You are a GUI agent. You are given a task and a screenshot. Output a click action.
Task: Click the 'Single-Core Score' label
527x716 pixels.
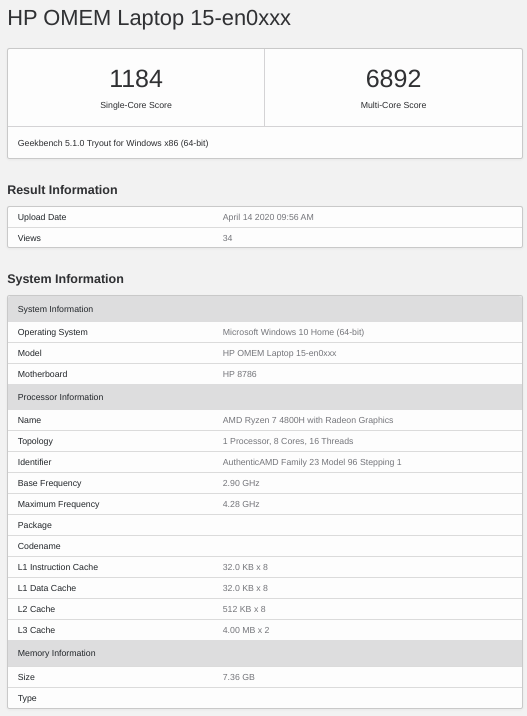pos(136,105)
